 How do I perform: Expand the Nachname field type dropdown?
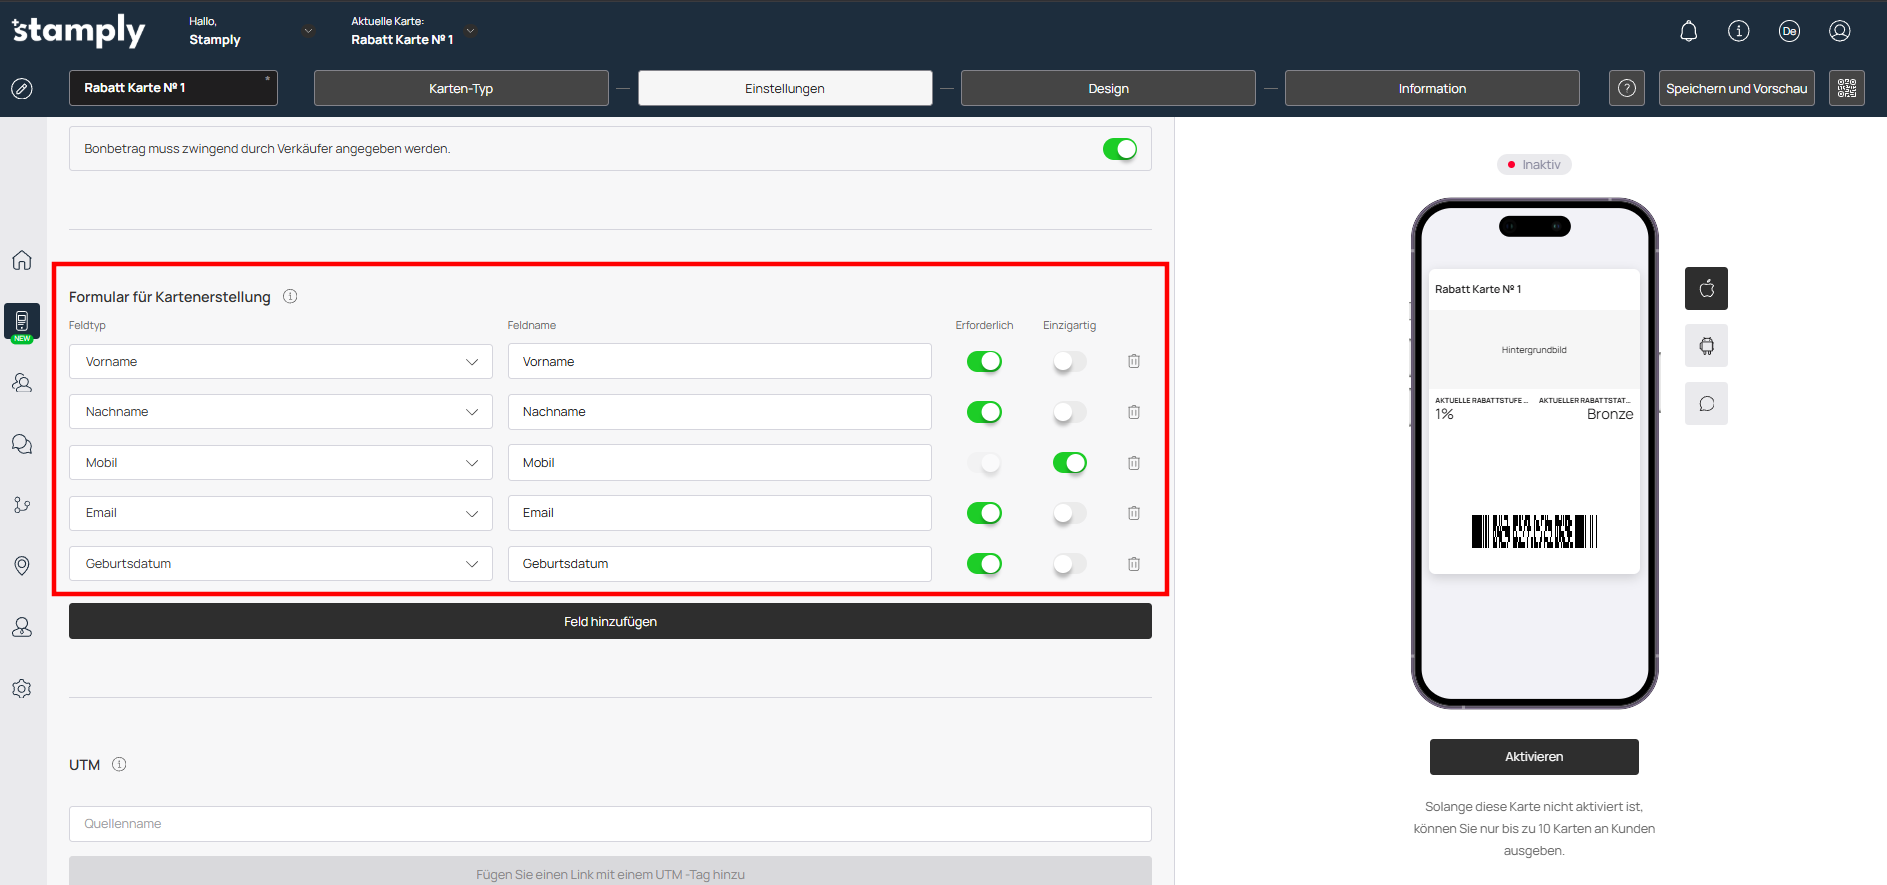pyautogui.click(x=280, y=412)
